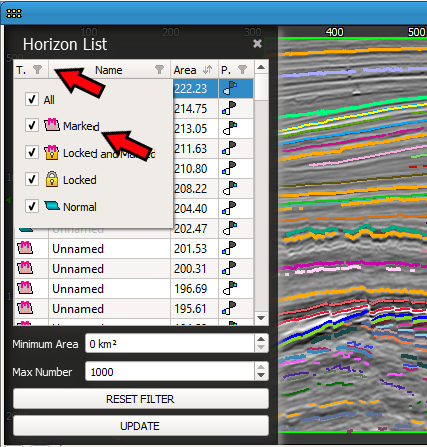Click the app grid icon in the title bar

(x=14, y=13)
